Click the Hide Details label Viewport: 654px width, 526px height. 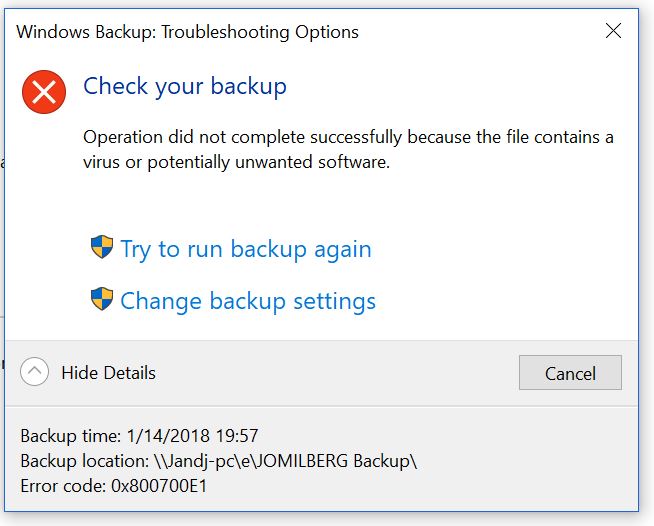click(x=108, y=373)
